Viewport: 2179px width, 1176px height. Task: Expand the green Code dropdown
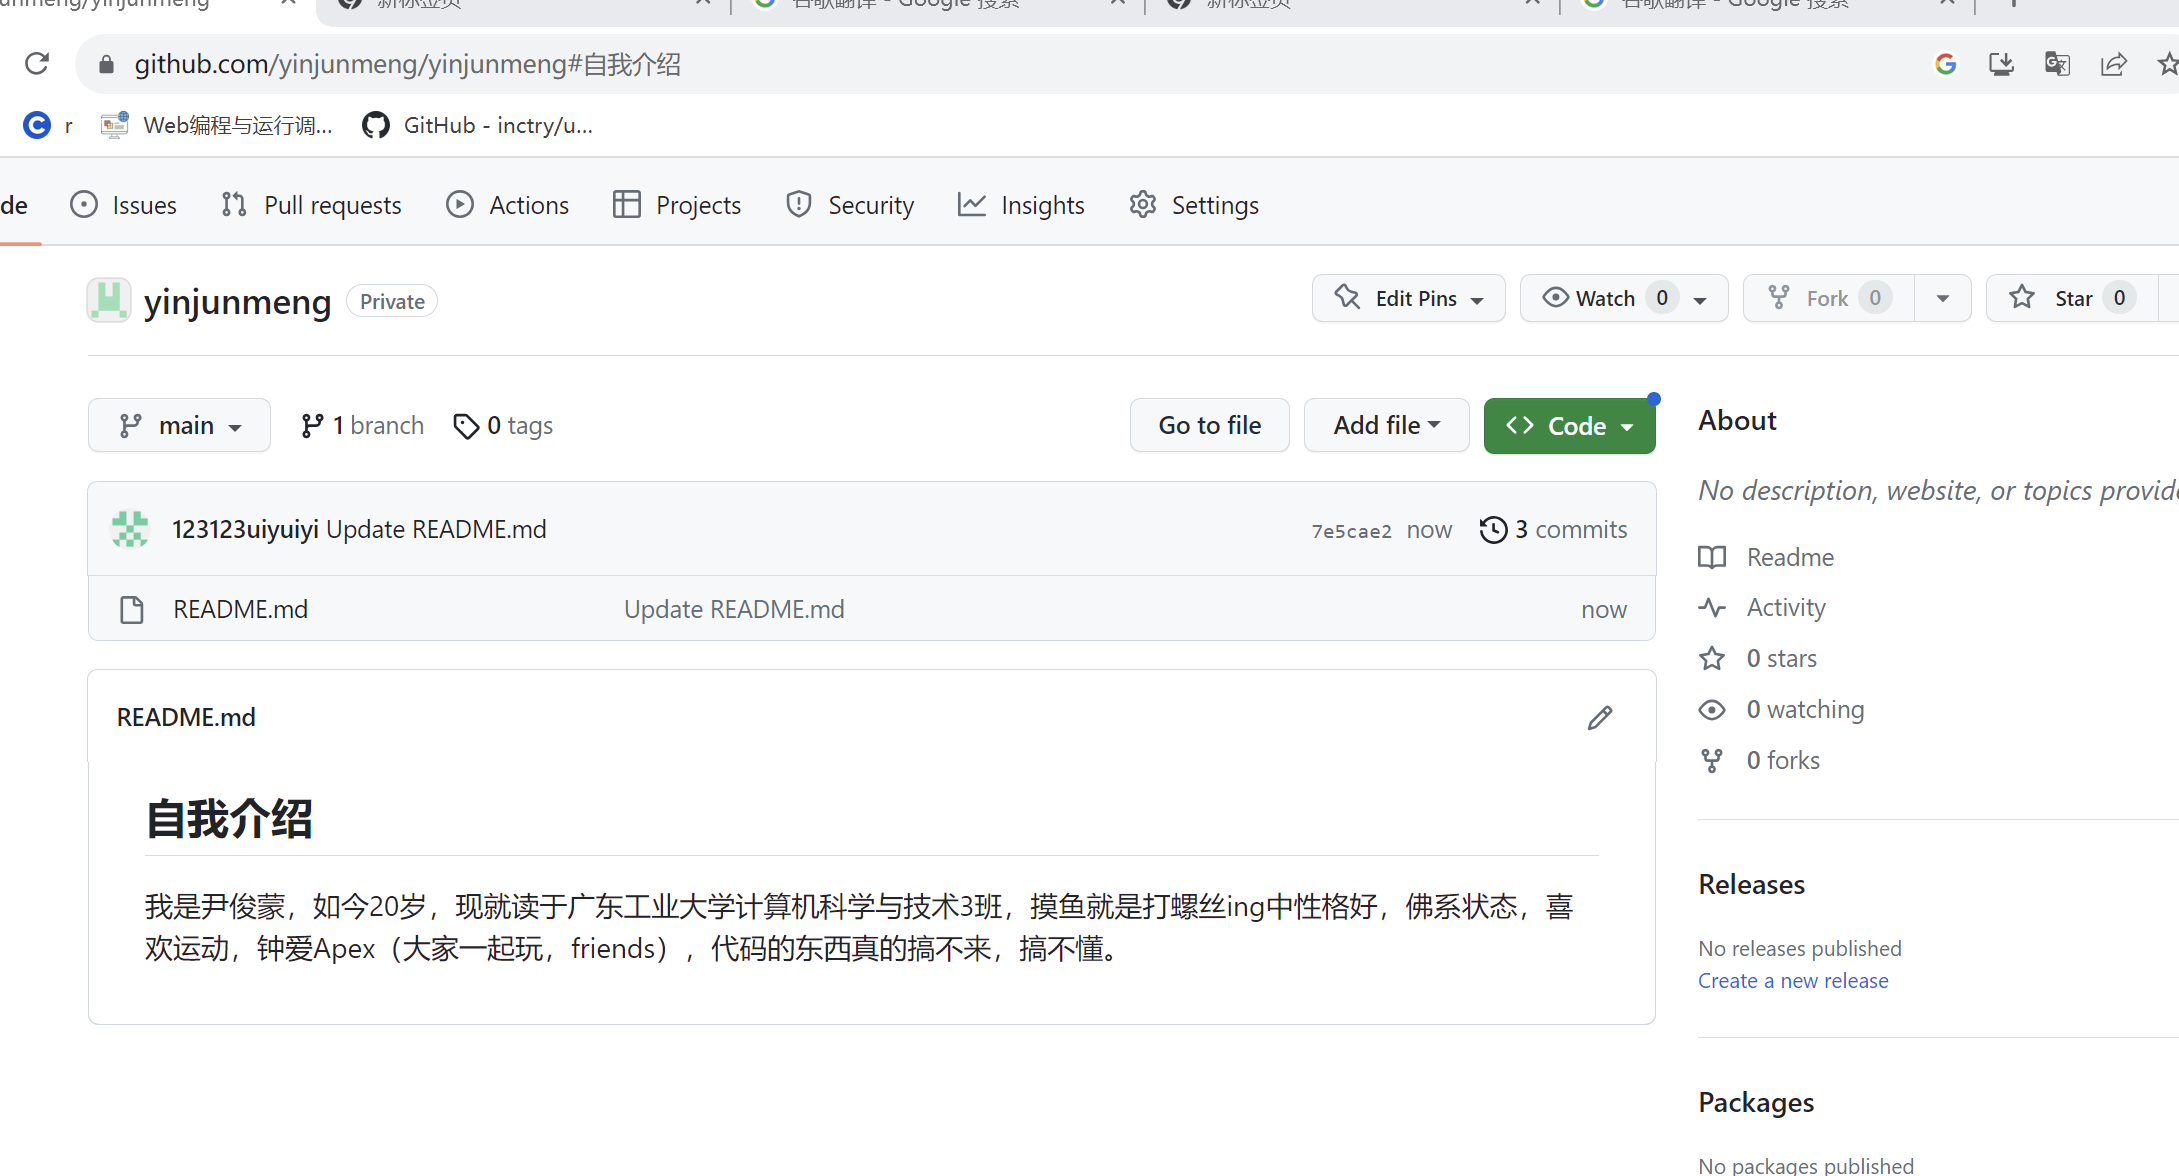[1569, 426]
